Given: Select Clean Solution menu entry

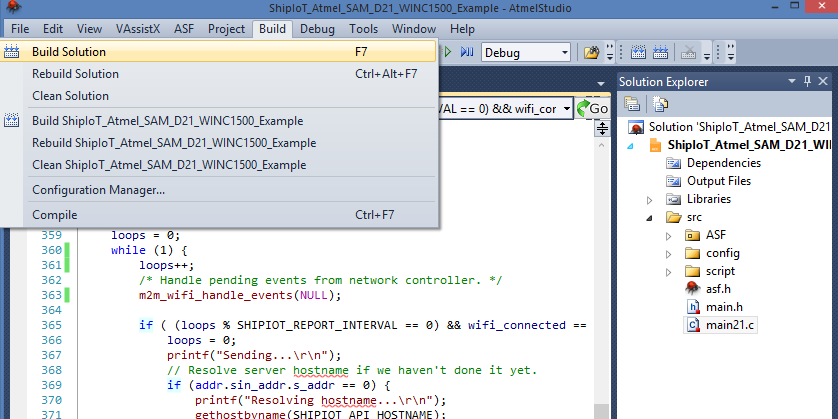Looking at the screenshot, I should 218,96.
